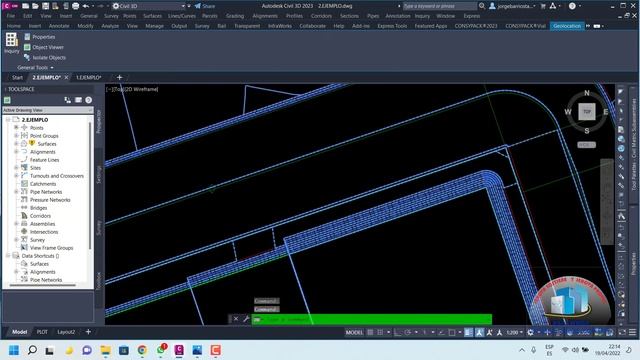Viewport: 640px width, 360px height.
Task: Expand the Point Groups tree node
Action: click(x=16, y=136)
